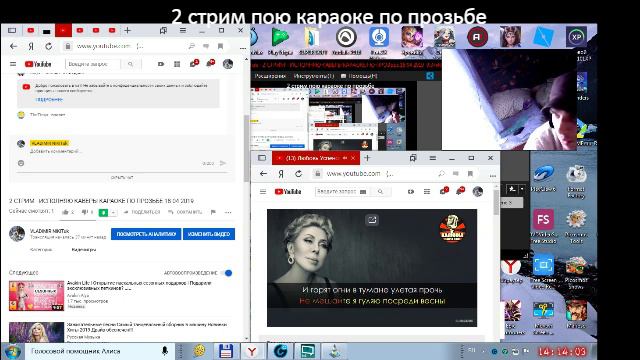Click karaoke video player in right window
Image resolution: width=640 pixels, height=360 pixels.
(x=372, y=268)
